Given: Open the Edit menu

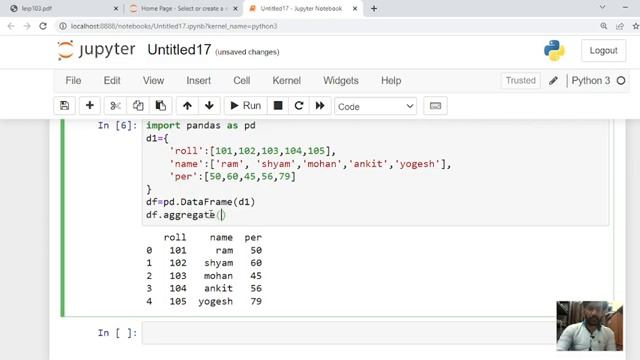Looking at the screenshot, I should pyautogui.click(x=112, y=80).
